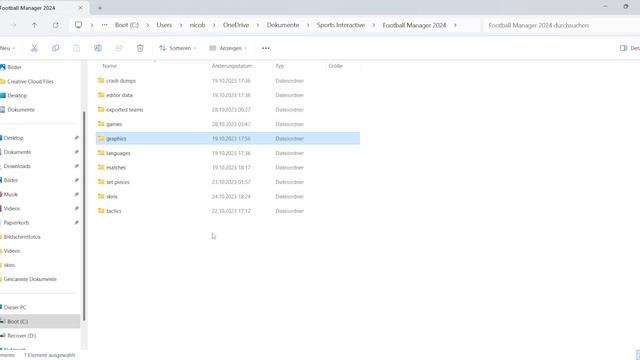Open Musik in quick access sidebar

[x=11, y=194]
